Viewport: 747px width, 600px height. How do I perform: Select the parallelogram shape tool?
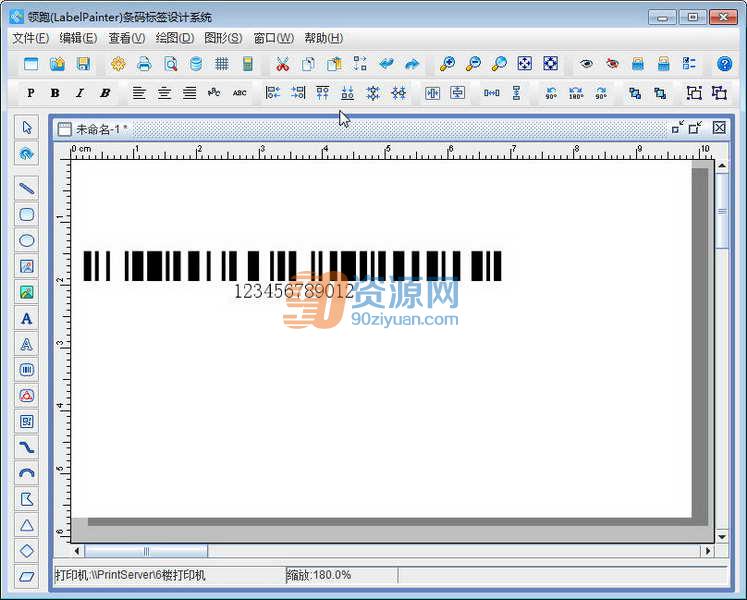click(27, 576)
